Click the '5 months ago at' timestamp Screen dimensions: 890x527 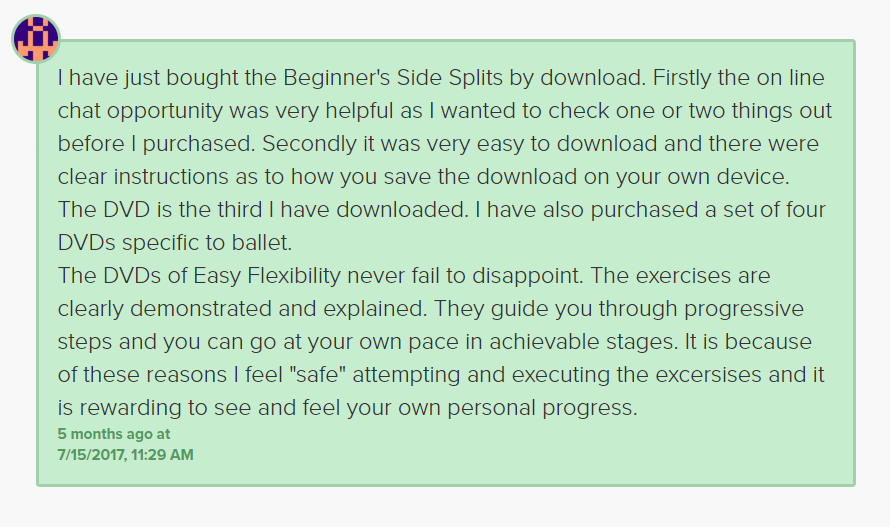click(x=114, y=434)
